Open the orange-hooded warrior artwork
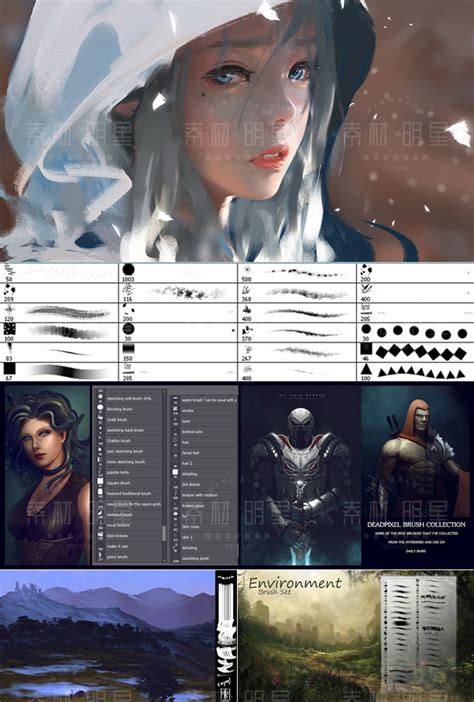The width and height of the screenshot is (474, 702). click(x=416, y=476)
